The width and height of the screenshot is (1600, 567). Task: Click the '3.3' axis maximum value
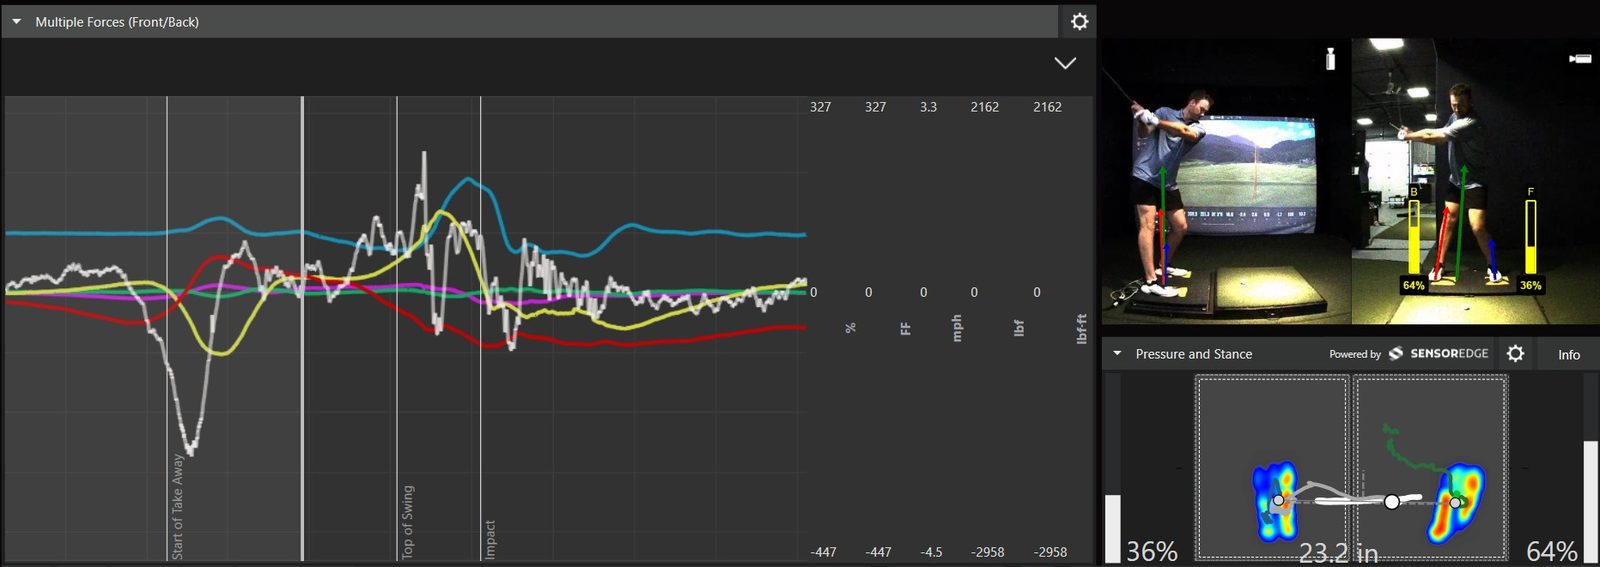tap(928, 107)
